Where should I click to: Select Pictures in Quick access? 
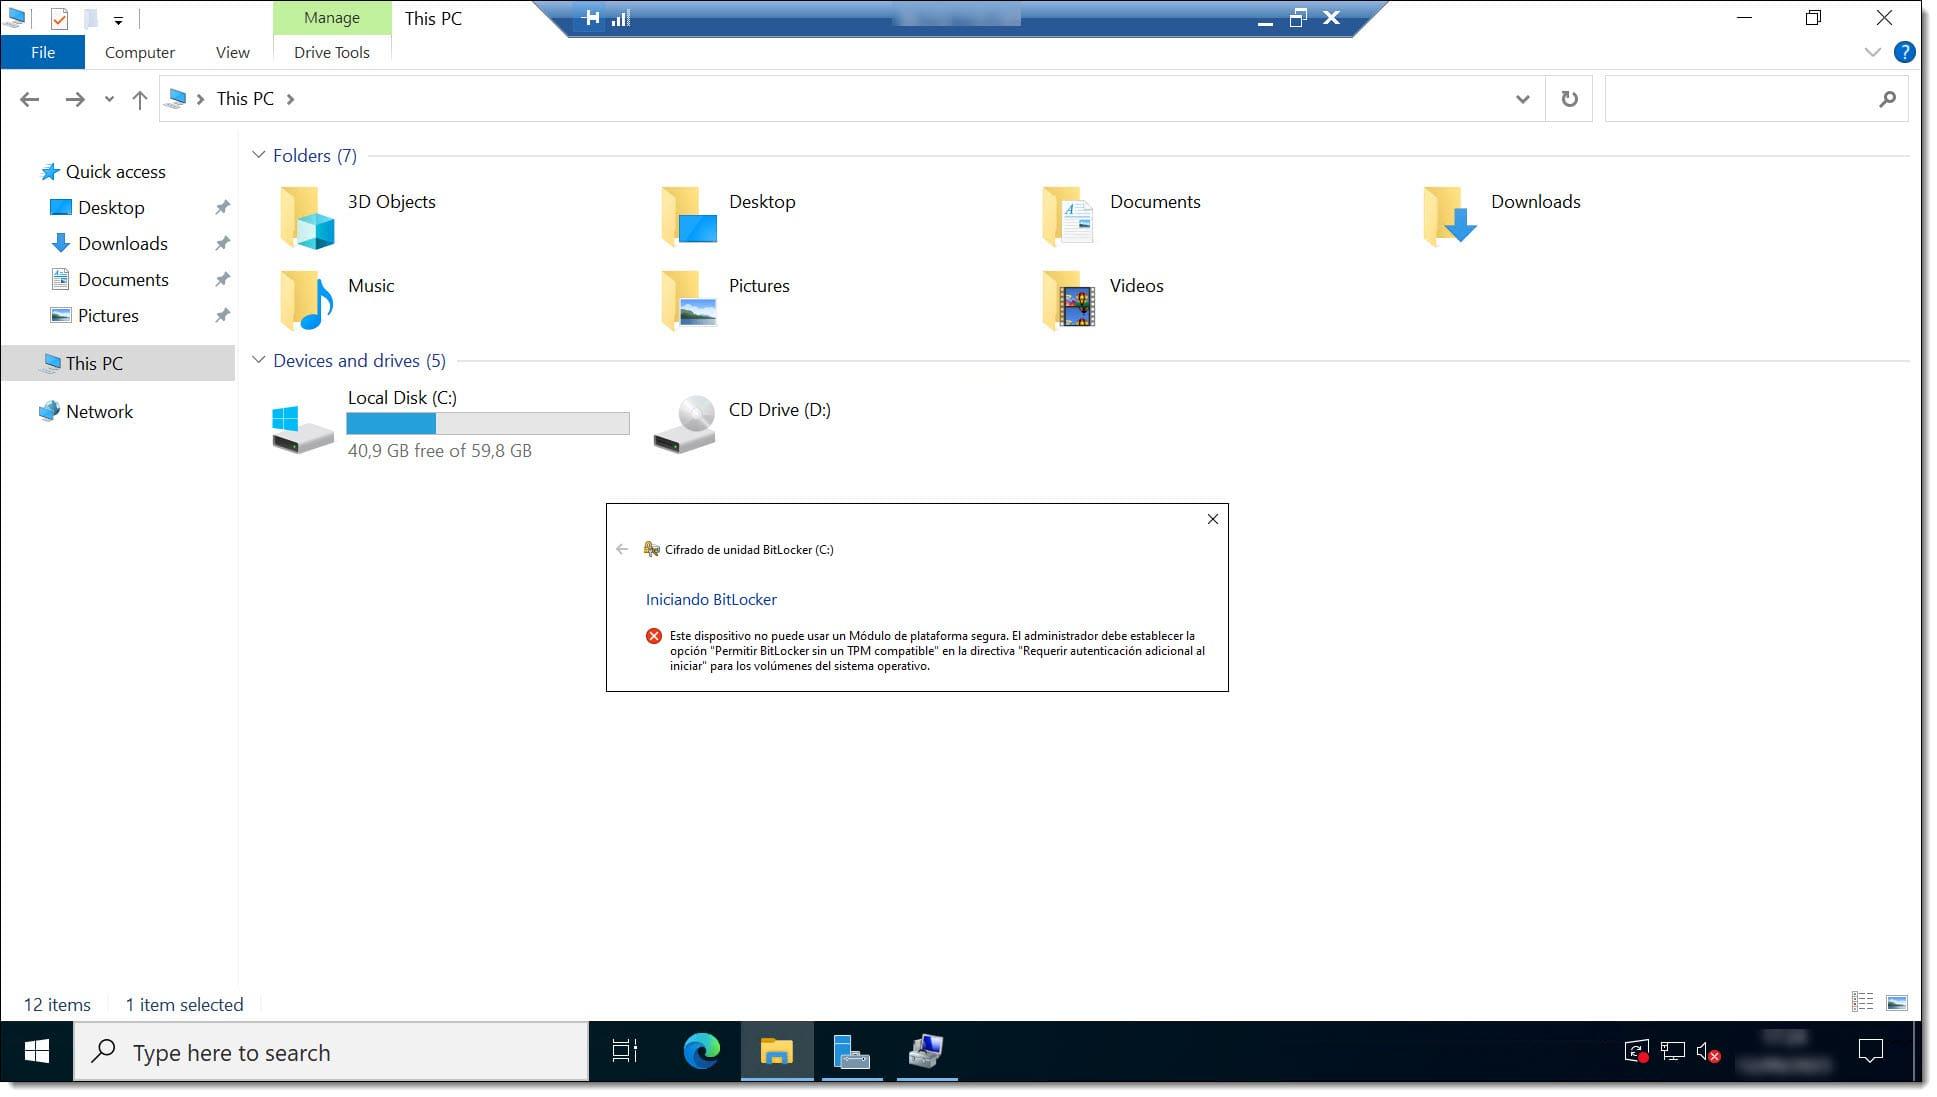(108, 316)
